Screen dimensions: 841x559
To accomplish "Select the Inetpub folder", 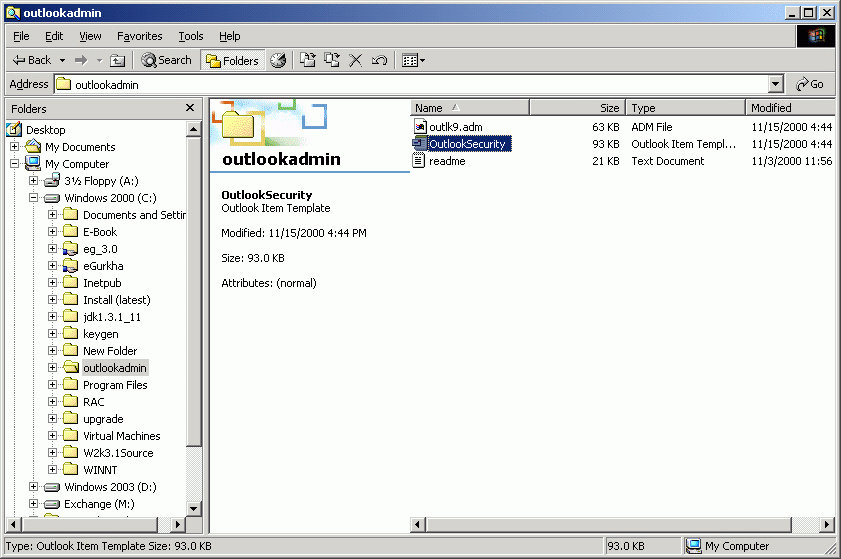I will (x=102, y=283).
